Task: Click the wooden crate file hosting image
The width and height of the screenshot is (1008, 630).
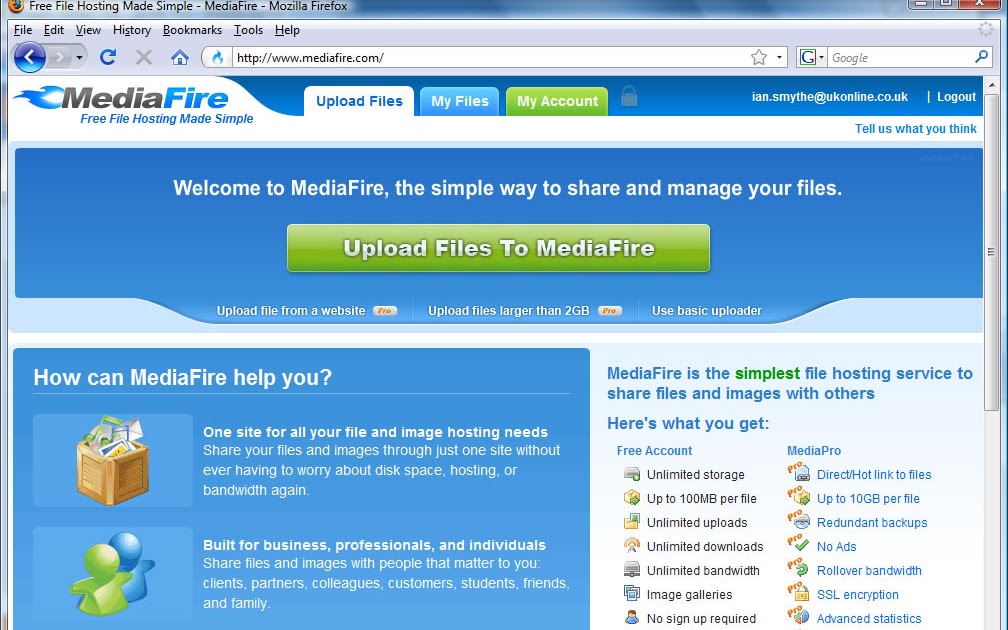Action: pyautogui.click(x=112, y=460)
